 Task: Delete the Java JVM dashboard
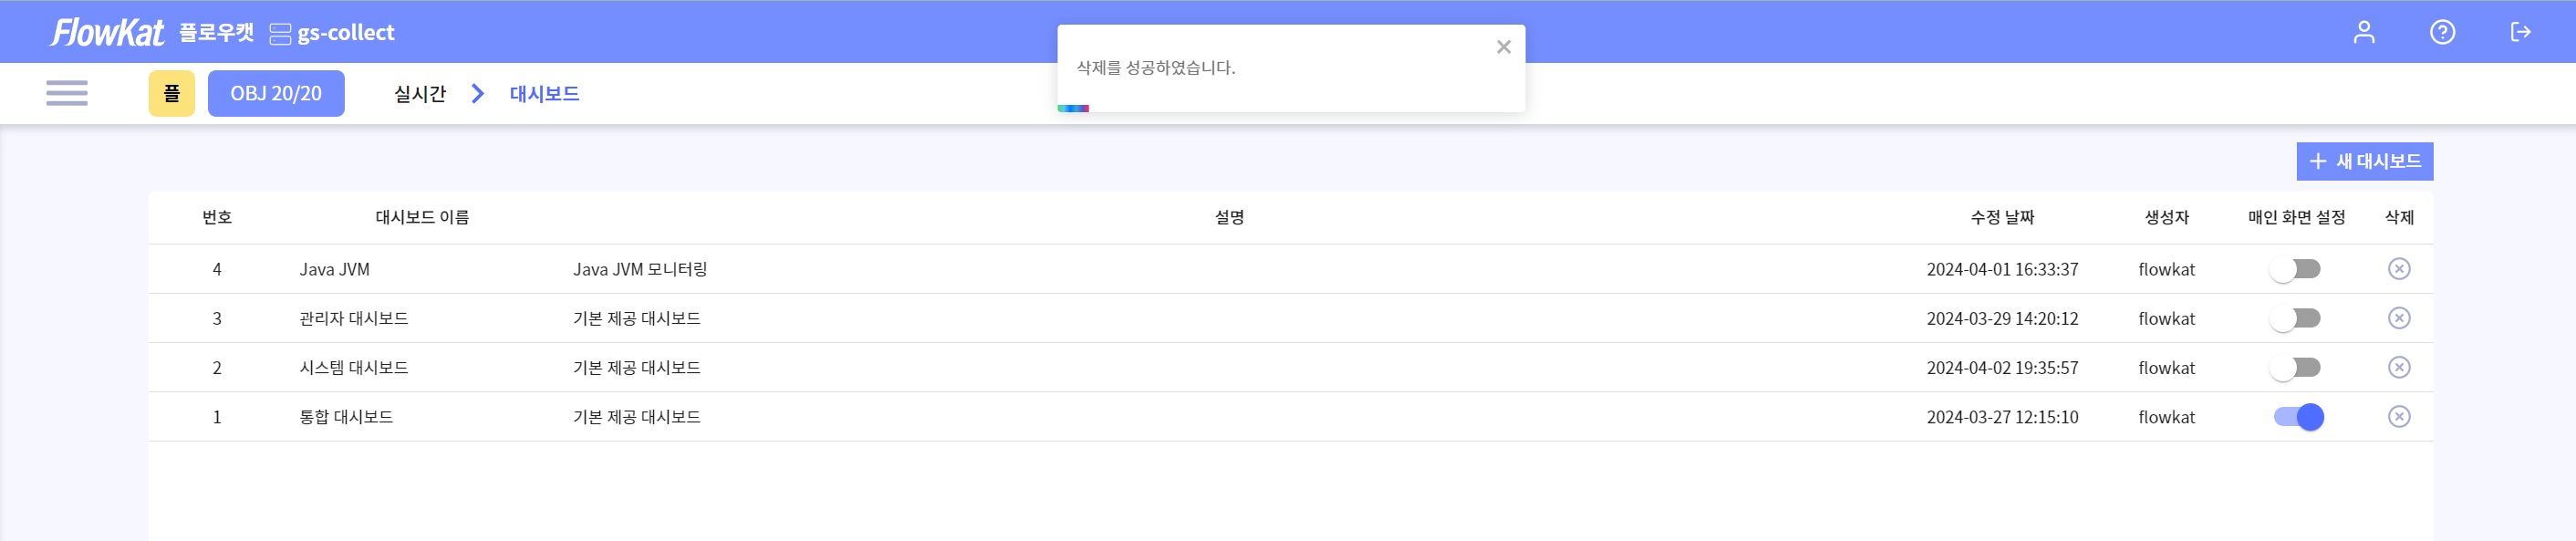point(2398,269)
